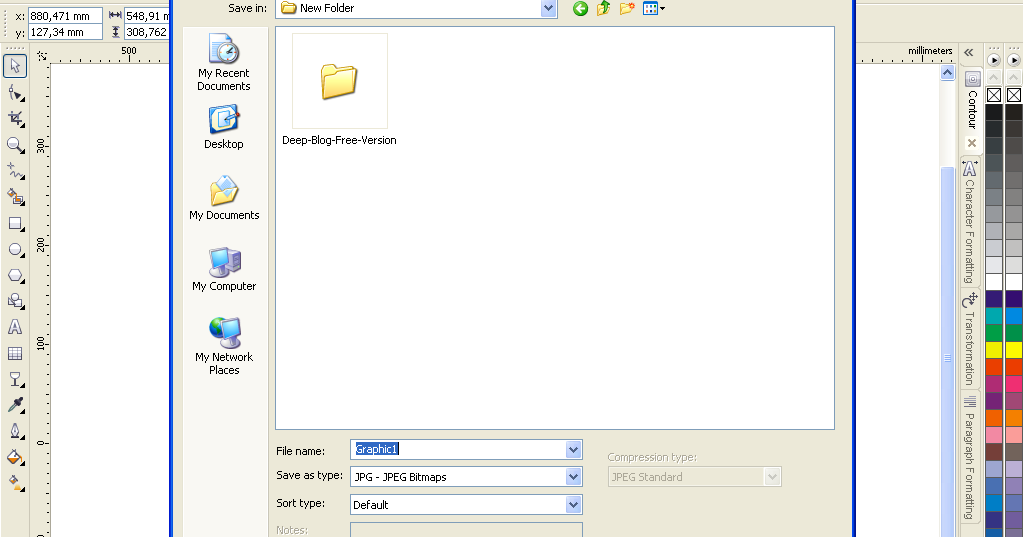Screen dimensions: 1023x537
Task: Close the Contour docker with X
Action: pyautogui.click(x=972, y=143)
